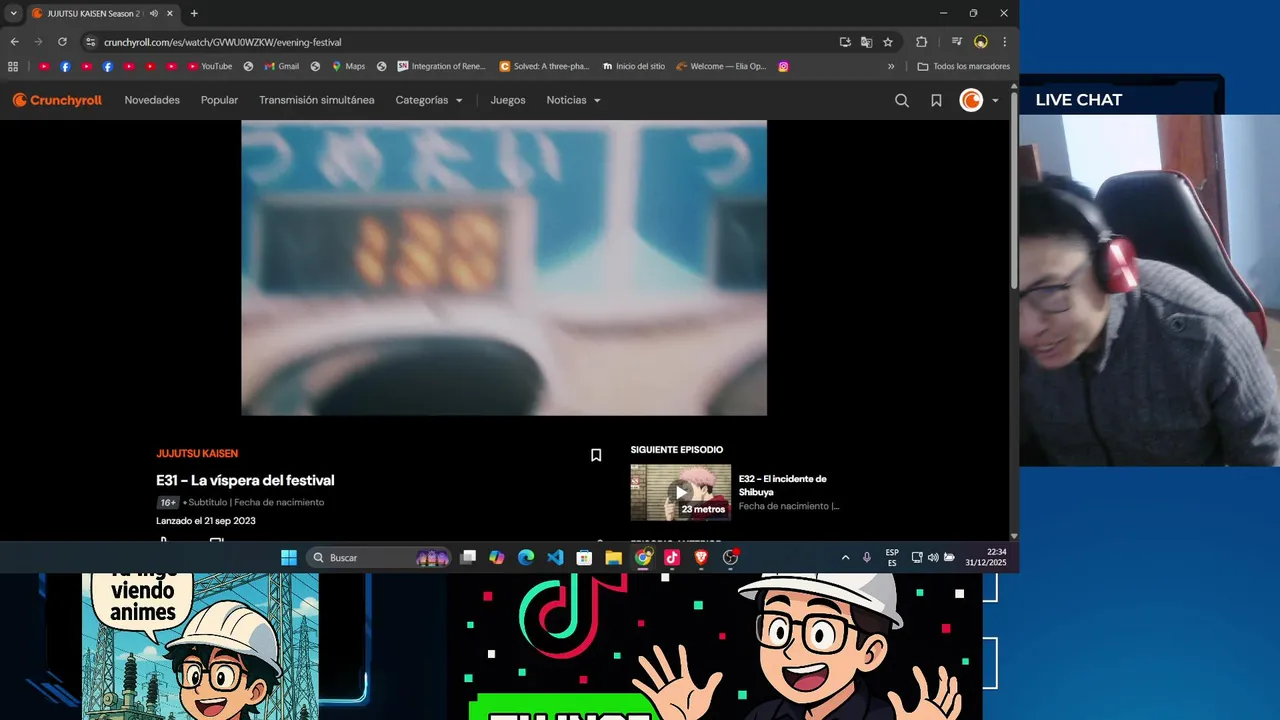Open the watchlist bookmark icon in Crunchyroll header
Image resolution: width=1280 pixels, height=720 pixels.
tap(936, 100)
